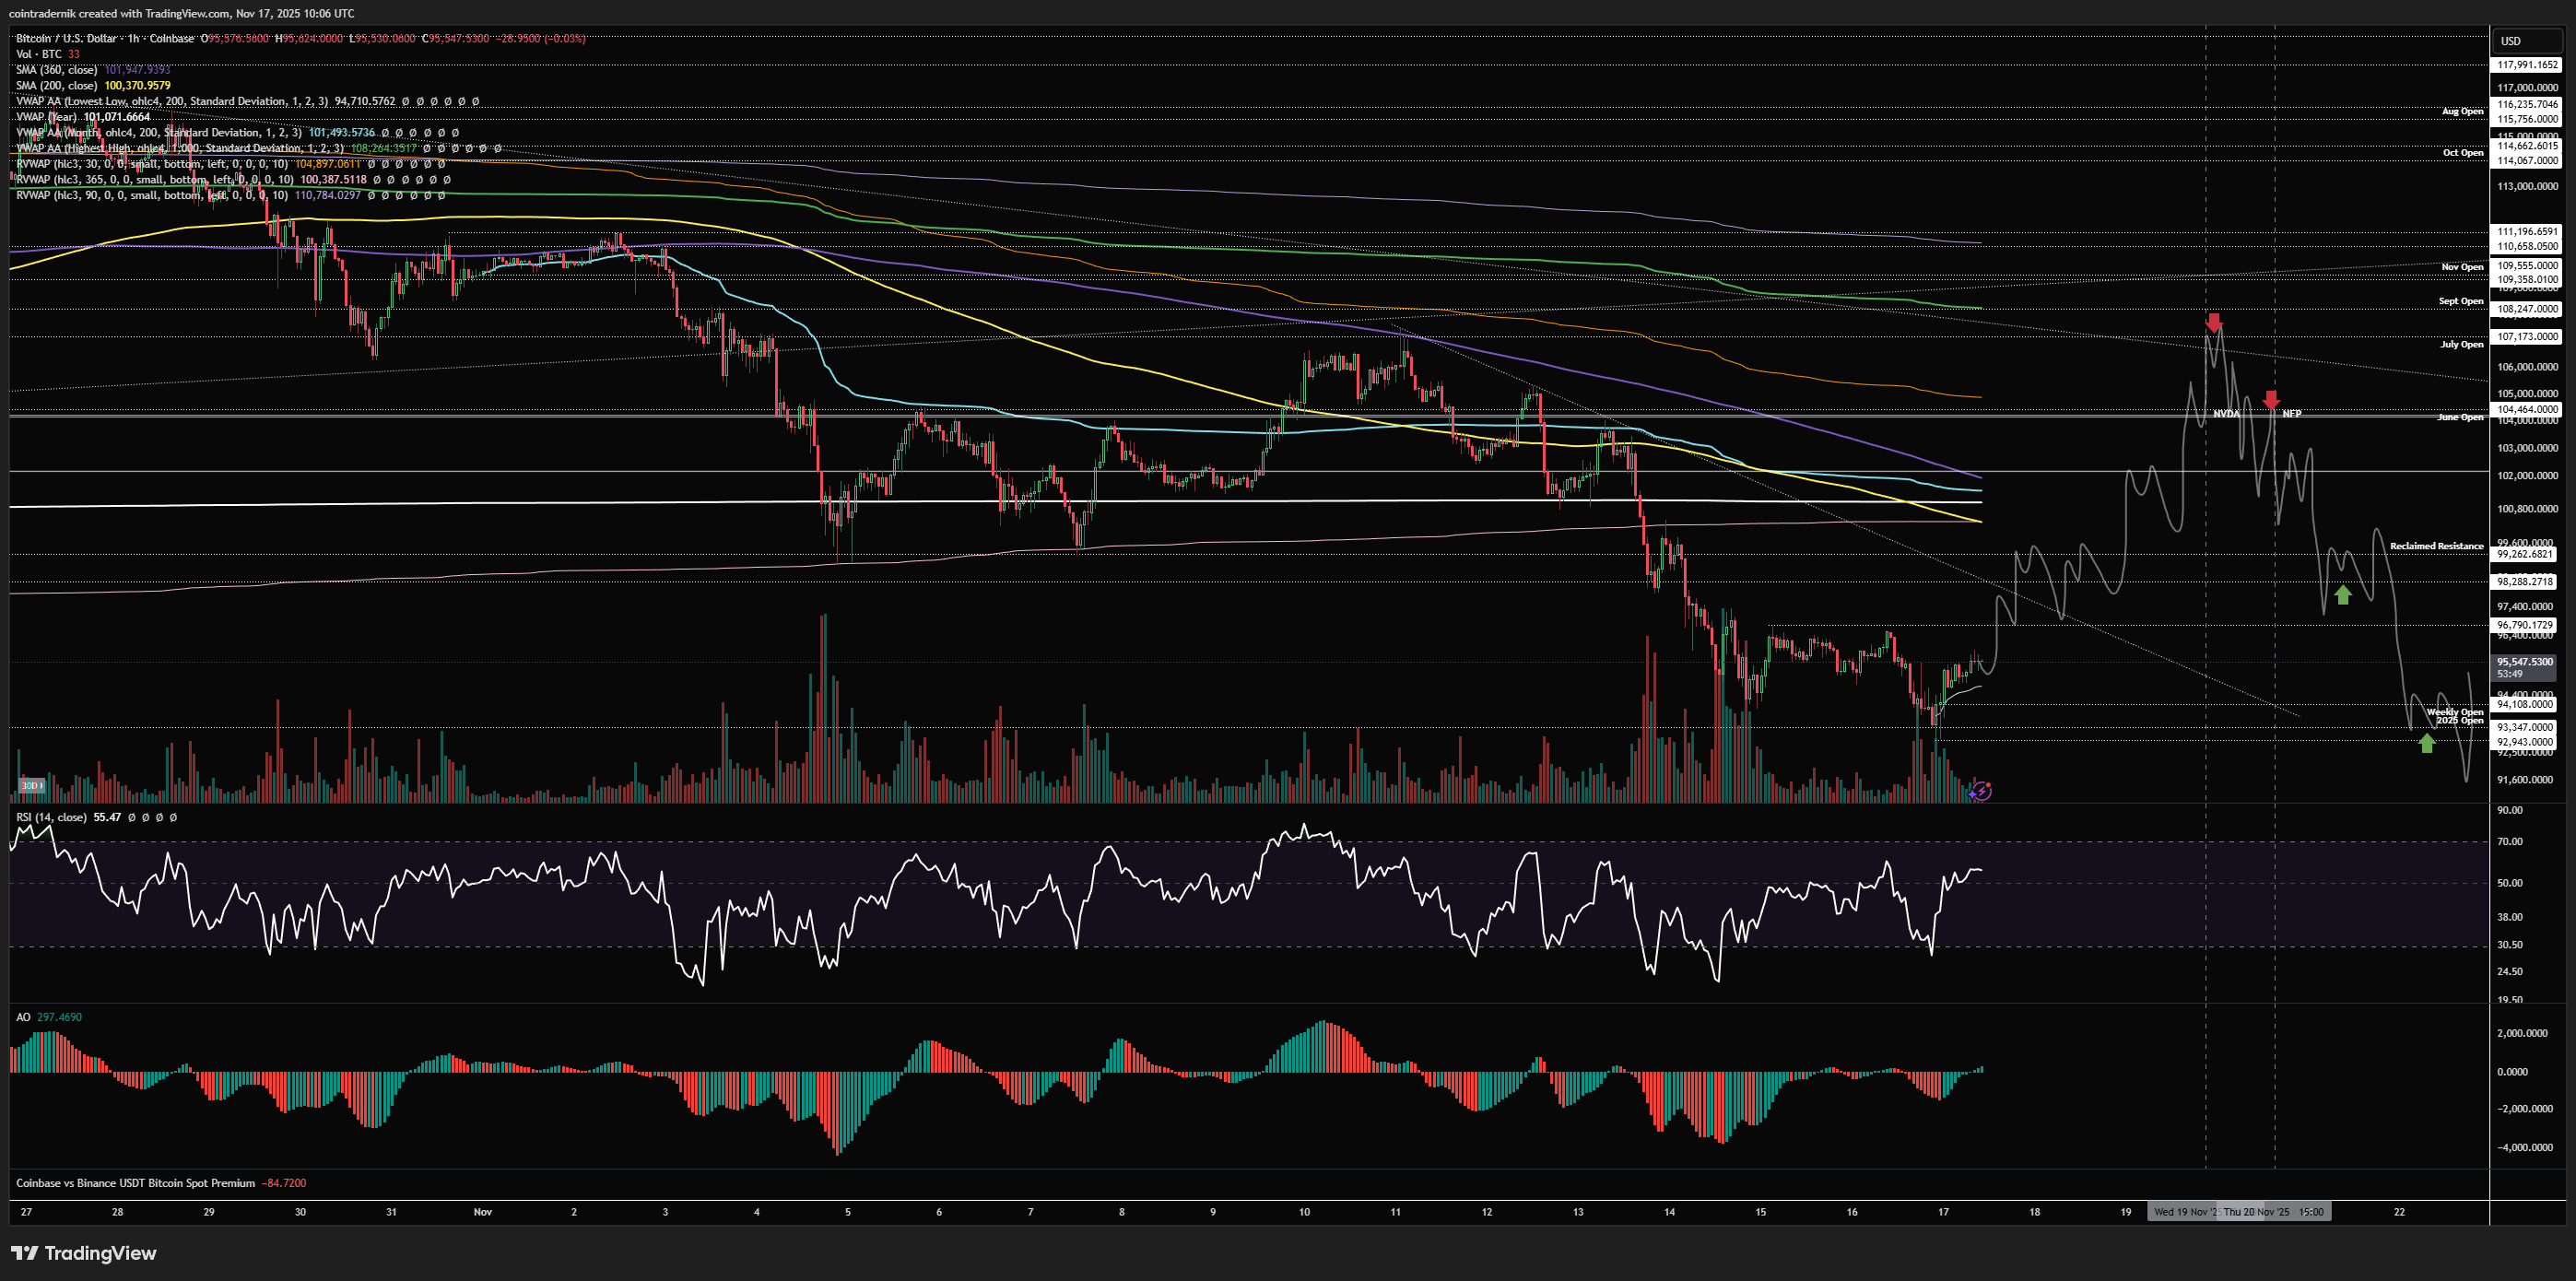Click the TradingView logo at bottom left

(x=84, y=1253)
